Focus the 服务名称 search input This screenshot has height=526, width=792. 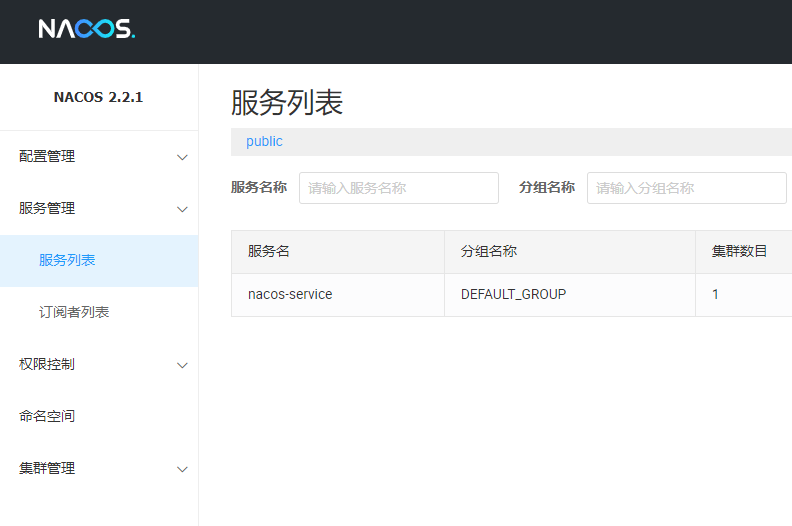(x=398, y=188)
